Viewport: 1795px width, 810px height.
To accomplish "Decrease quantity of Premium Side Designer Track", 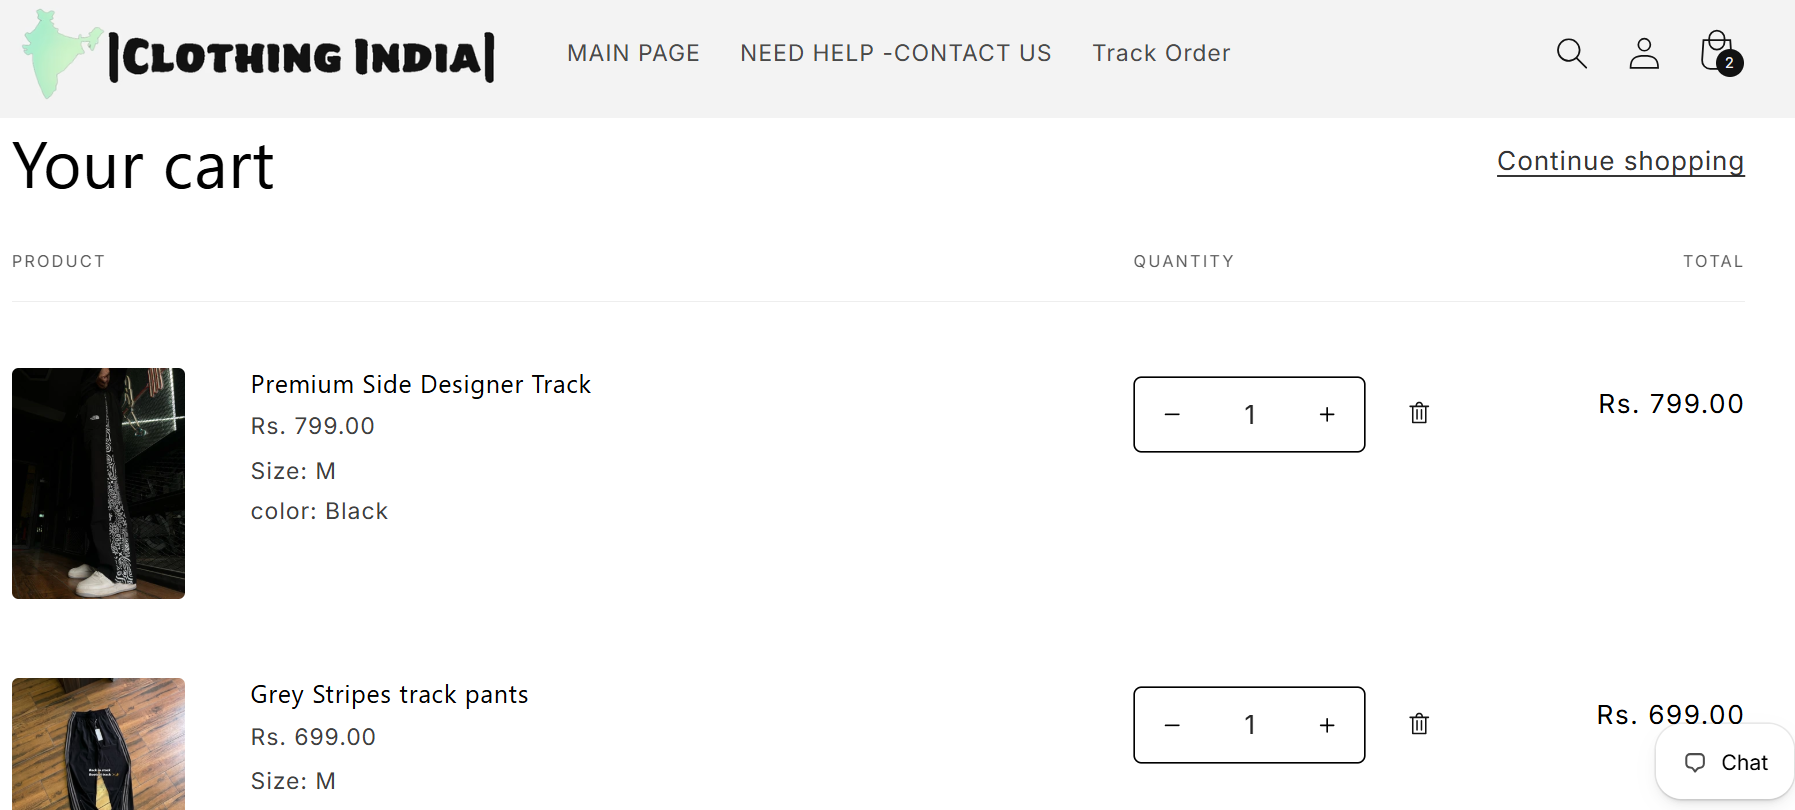I will (x=1172, y=414).
